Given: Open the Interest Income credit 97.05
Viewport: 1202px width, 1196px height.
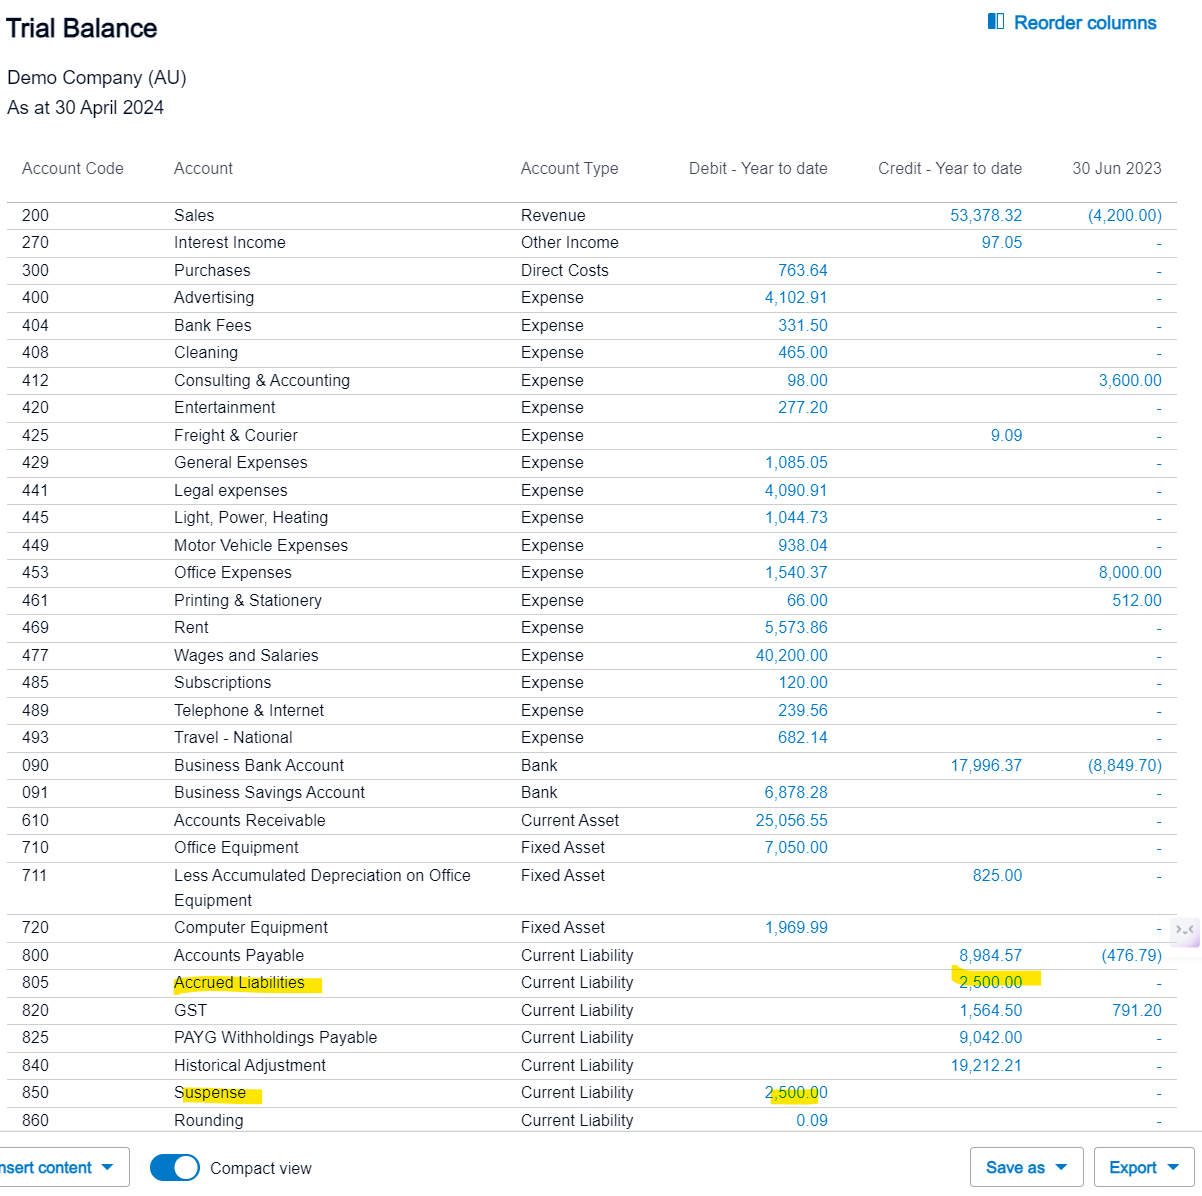Looking at the screenshot, I should (1002, 242).
